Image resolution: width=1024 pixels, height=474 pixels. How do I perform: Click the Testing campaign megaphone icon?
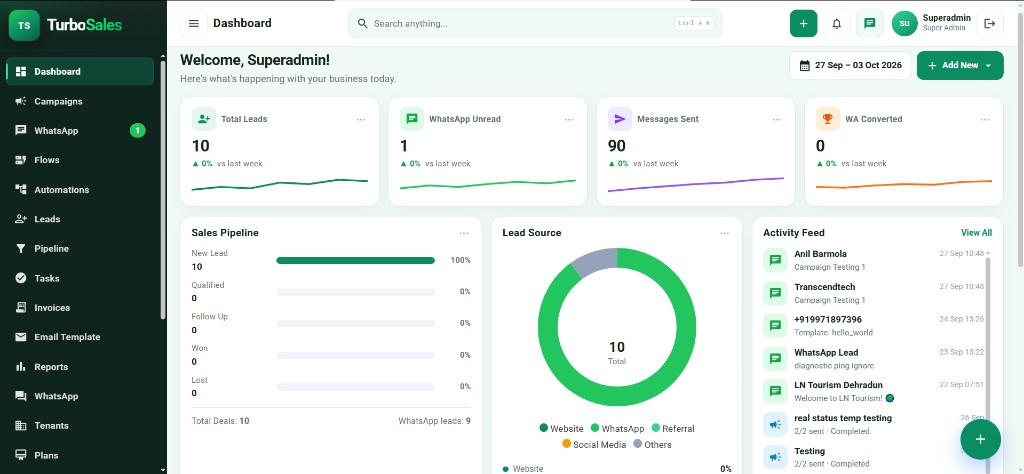(x=775, y=457)
